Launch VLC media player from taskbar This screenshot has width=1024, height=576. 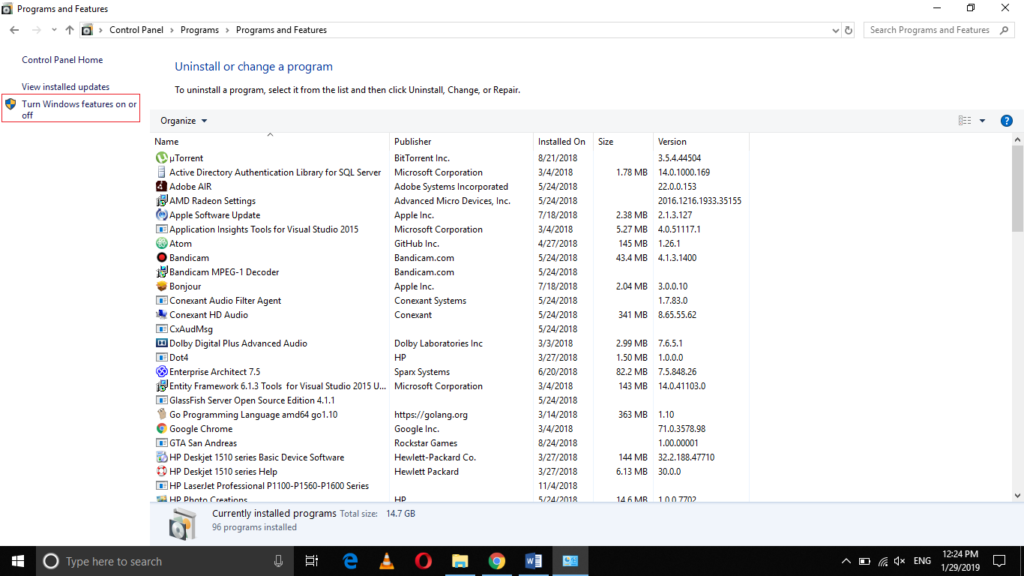387,561
